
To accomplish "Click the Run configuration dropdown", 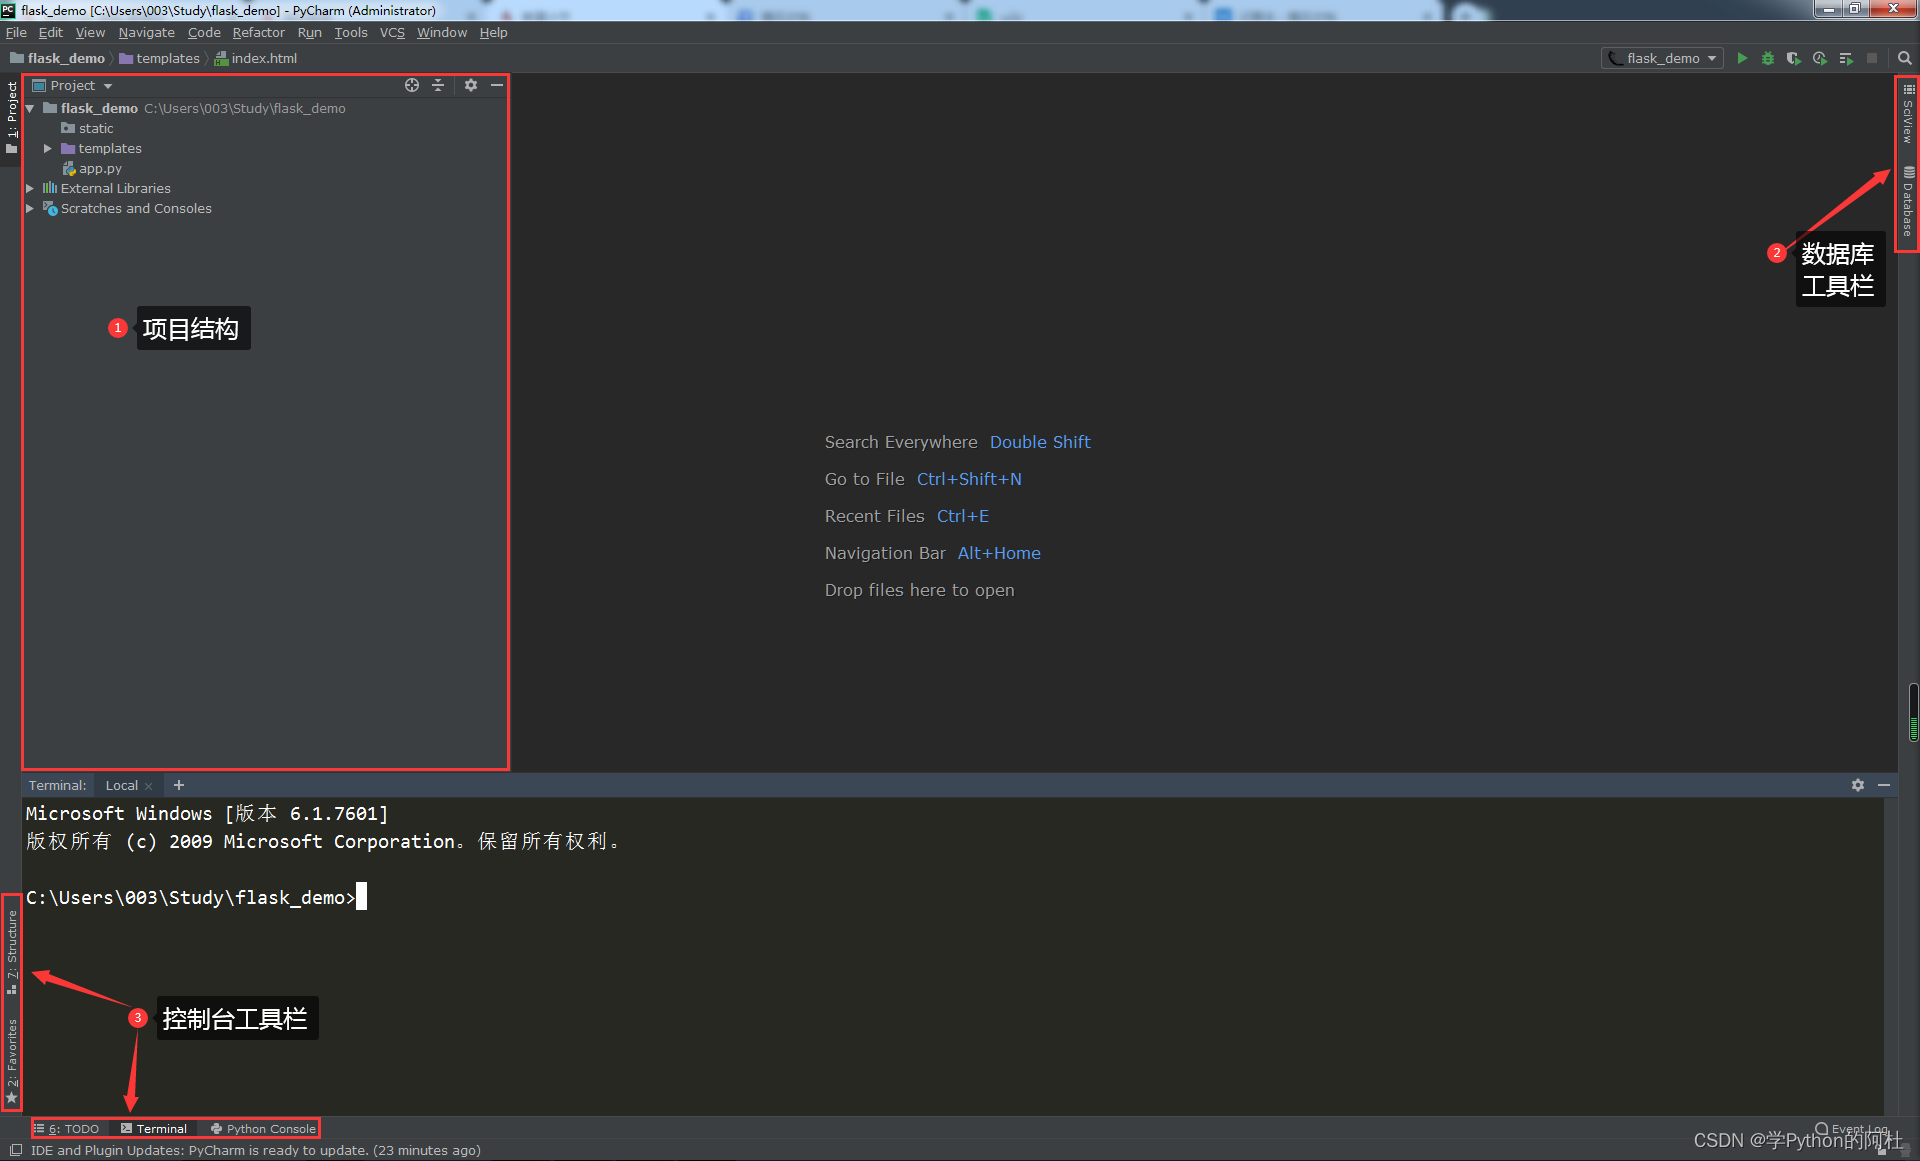I will point(1664,58).
